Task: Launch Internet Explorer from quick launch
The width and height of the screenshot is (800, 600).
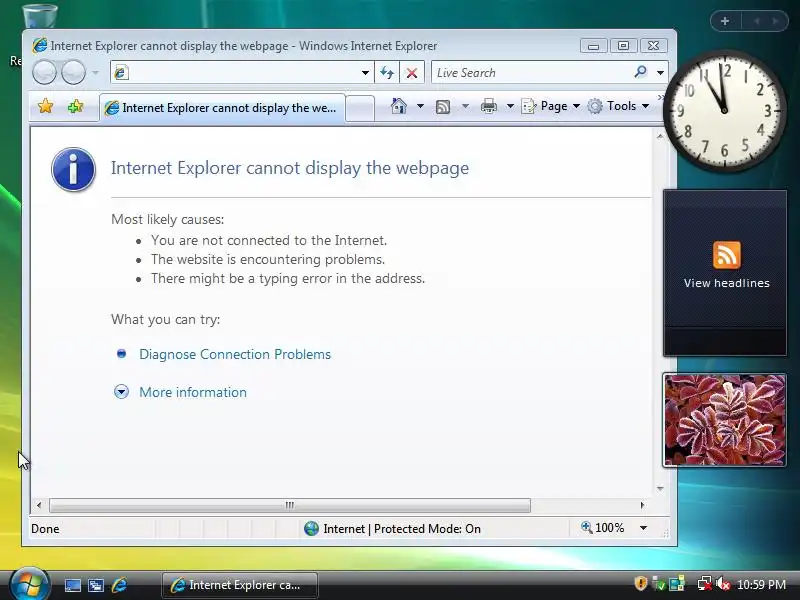Action: (119, 585)
